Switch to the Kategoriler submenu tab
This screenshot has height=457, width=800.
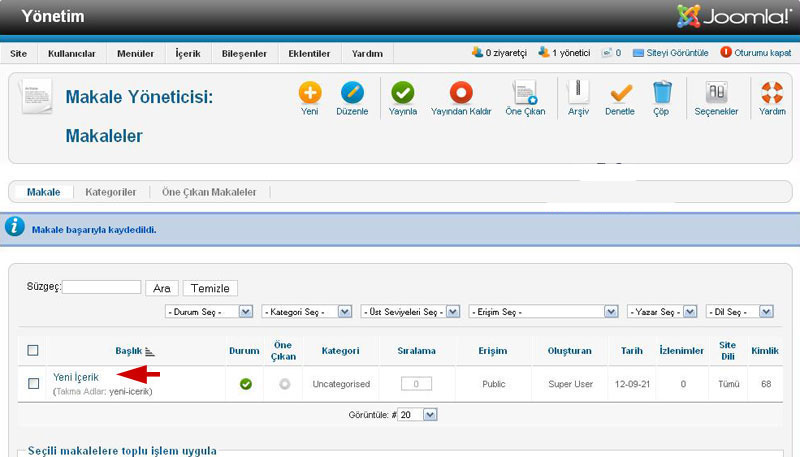tap(111, 192)
